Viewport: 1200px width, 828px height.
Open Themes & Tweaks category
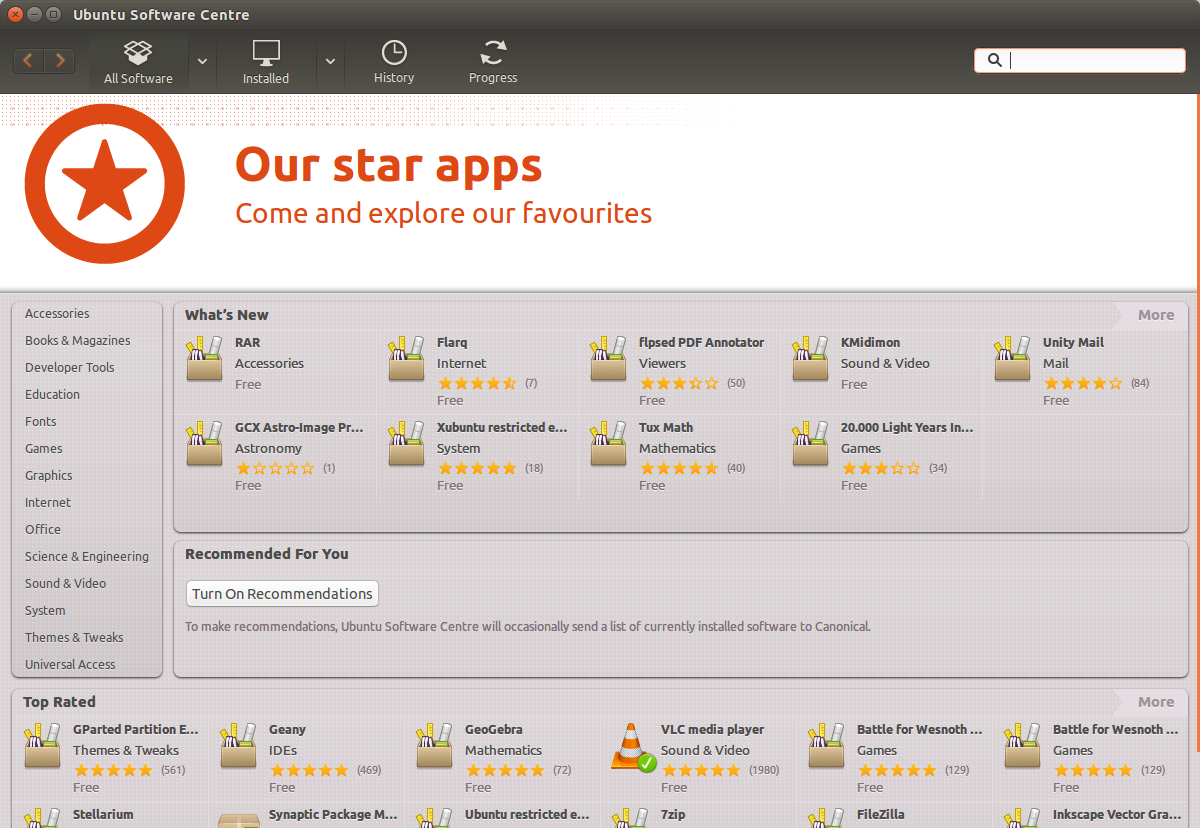click(74, 638)
